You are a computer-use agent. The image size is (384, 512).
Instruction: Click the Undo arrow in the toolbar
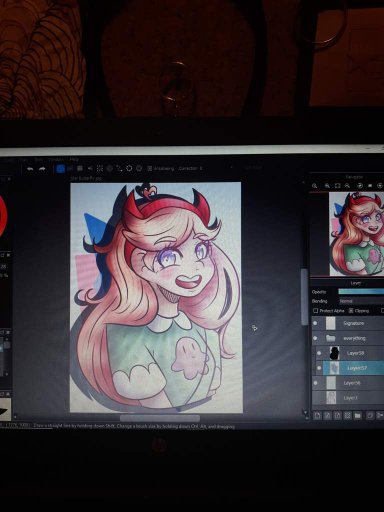click(x=30, y=169)
